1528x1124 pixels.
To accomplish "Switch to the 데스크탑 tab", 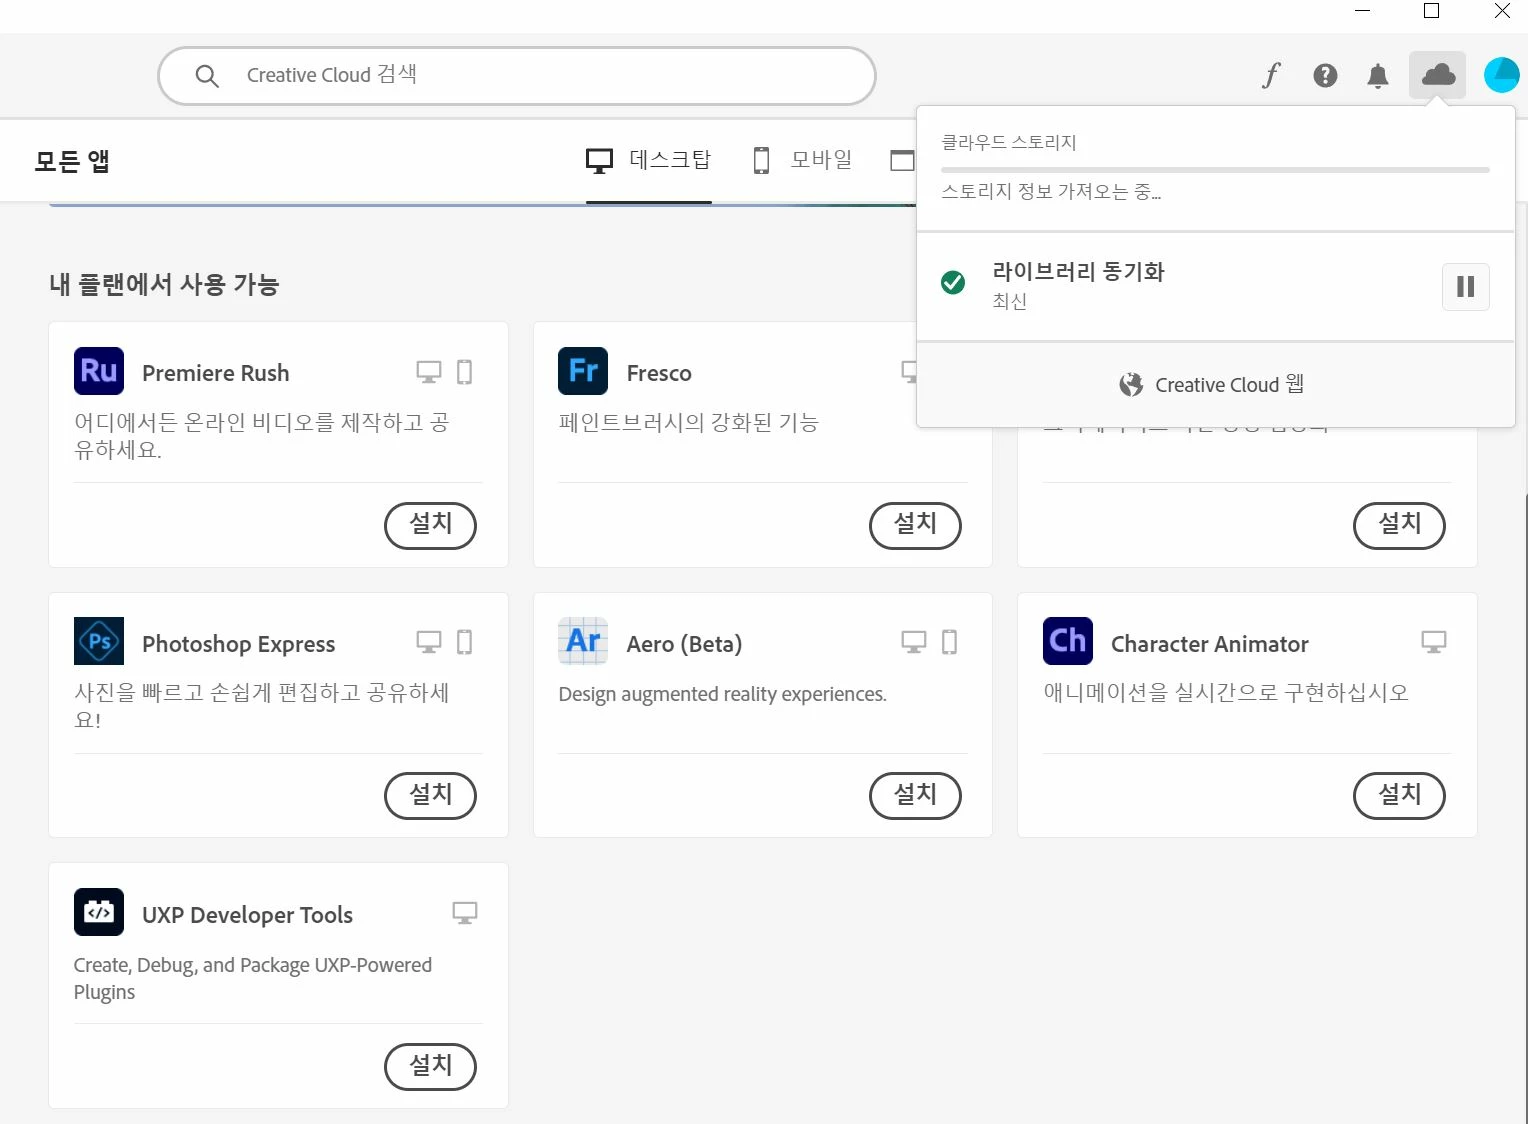I will tap(649, 160).
